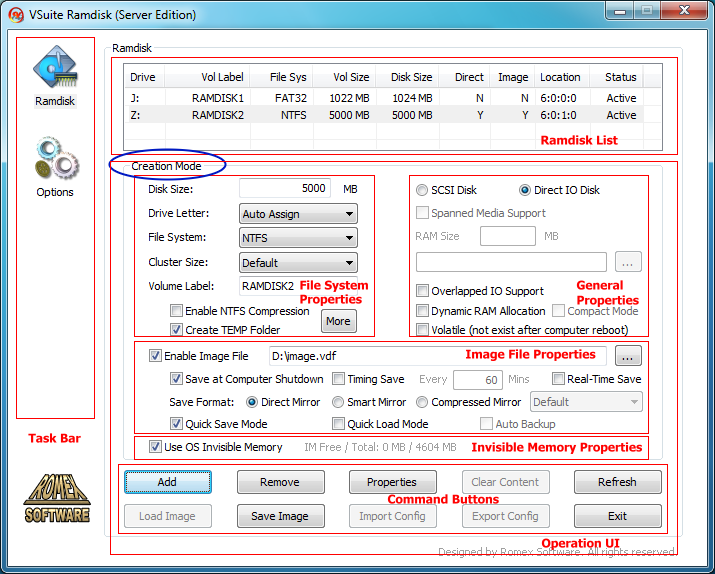Viewport: 715px width, 574px height.
Task: Open the Drive Letter dropdown
Action: (x=298, y=214)
